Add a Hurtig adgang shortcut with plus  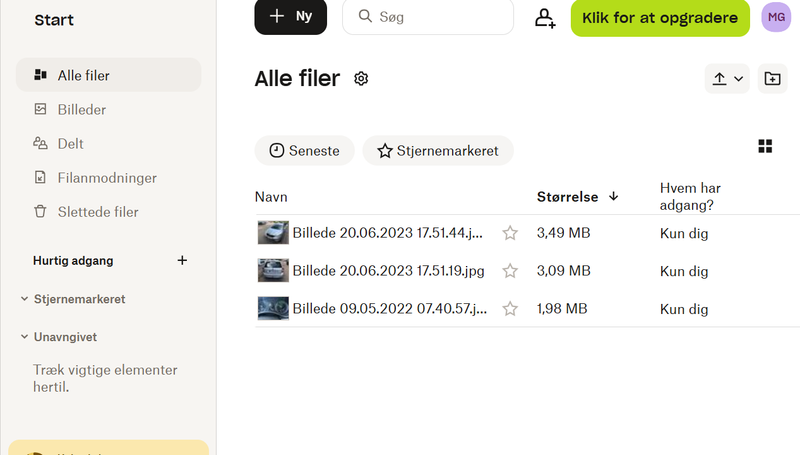(x=182, y=261)
